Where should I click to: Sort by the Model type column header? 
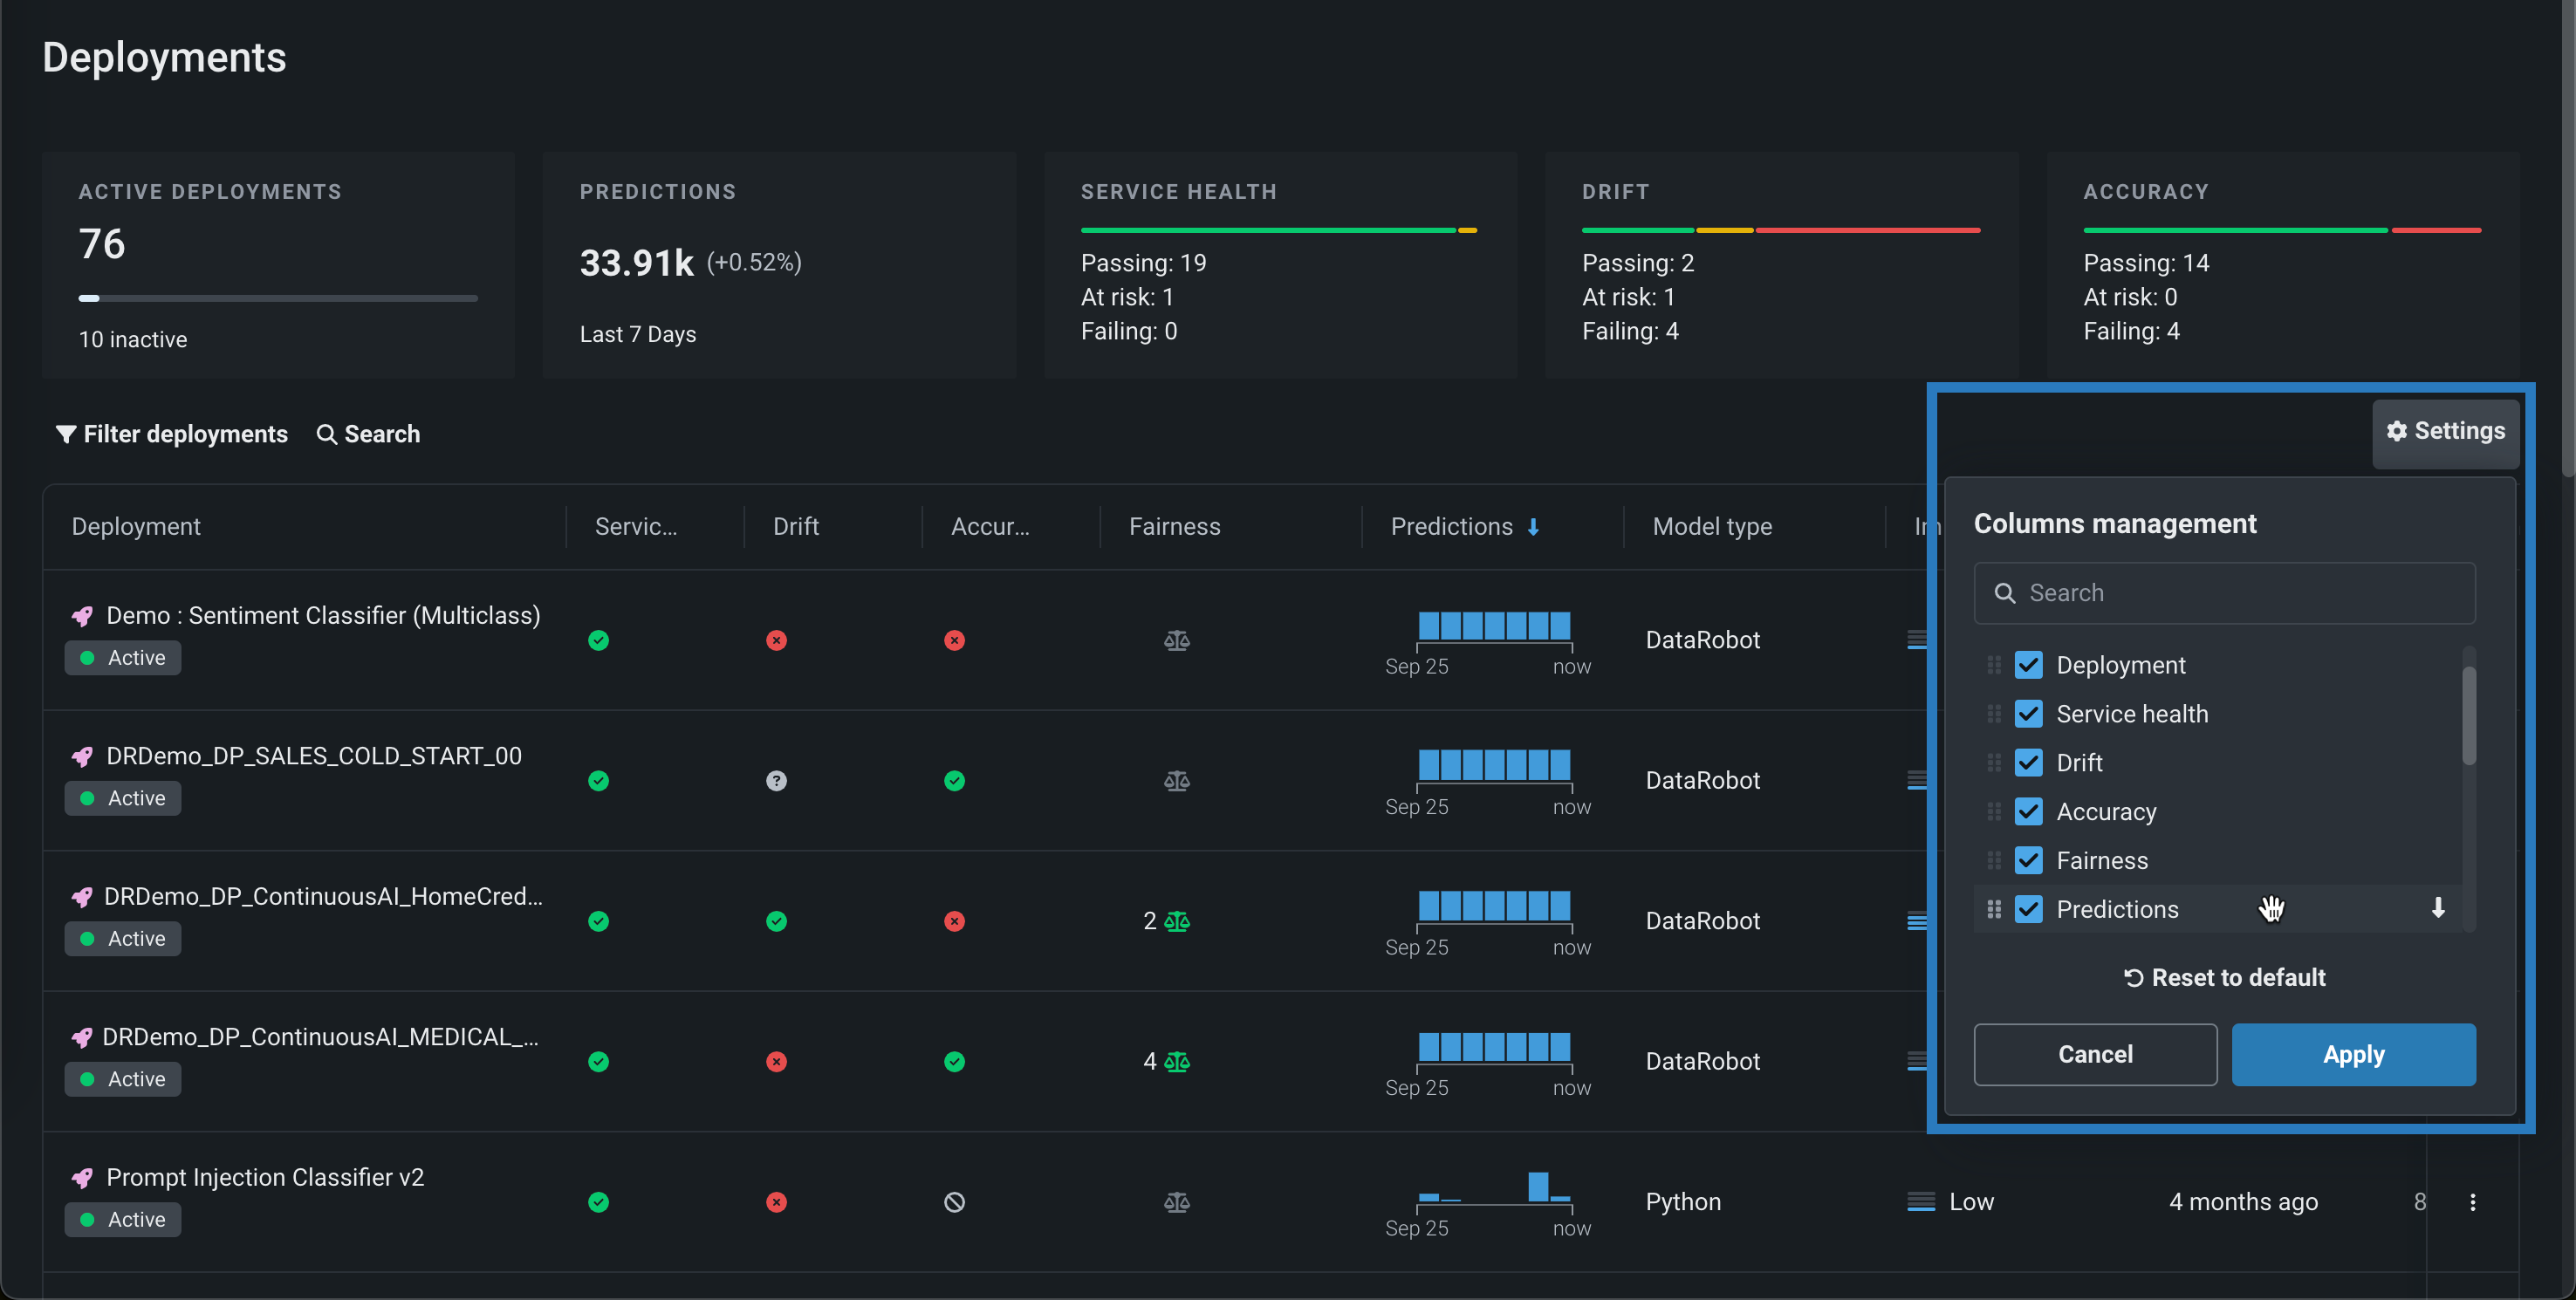point(1712,527)
